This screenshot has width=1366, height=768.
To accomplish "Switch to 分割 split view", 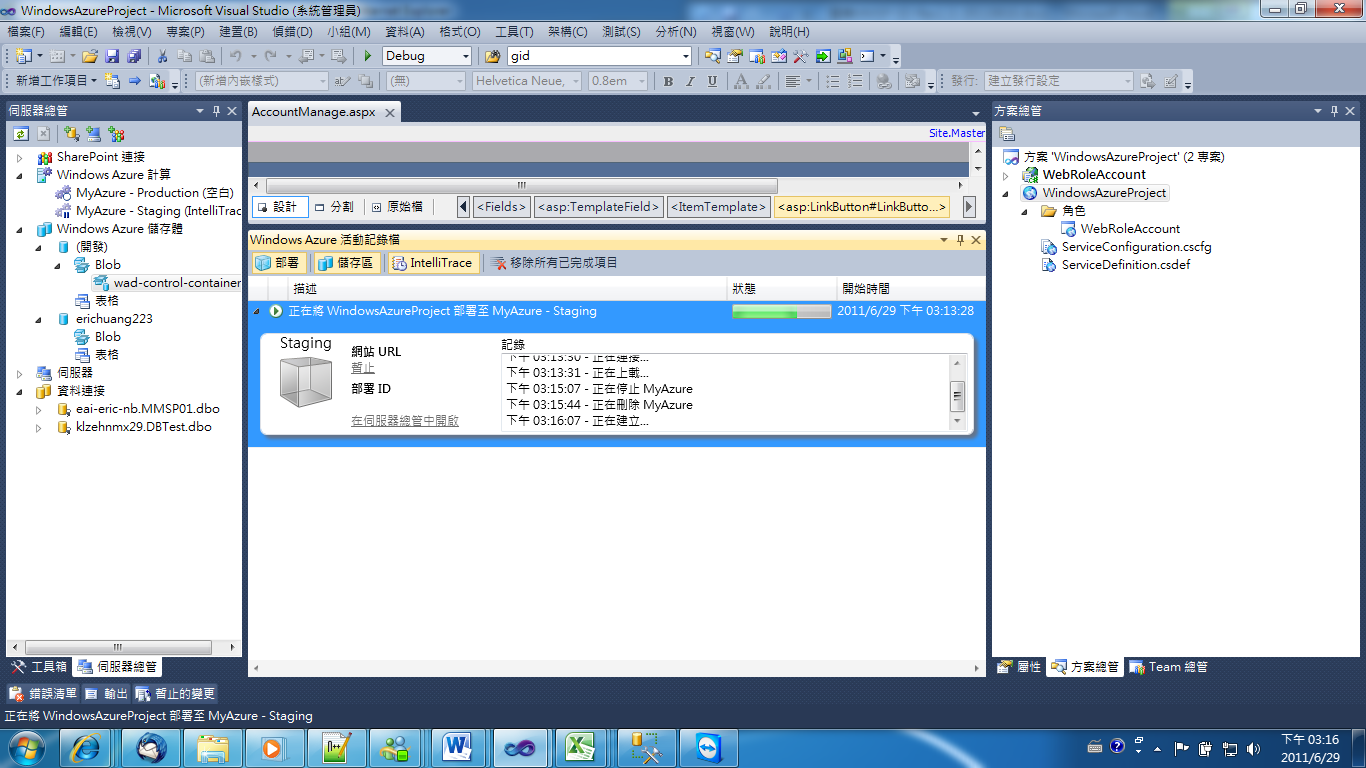I will (x=334, y=207).
